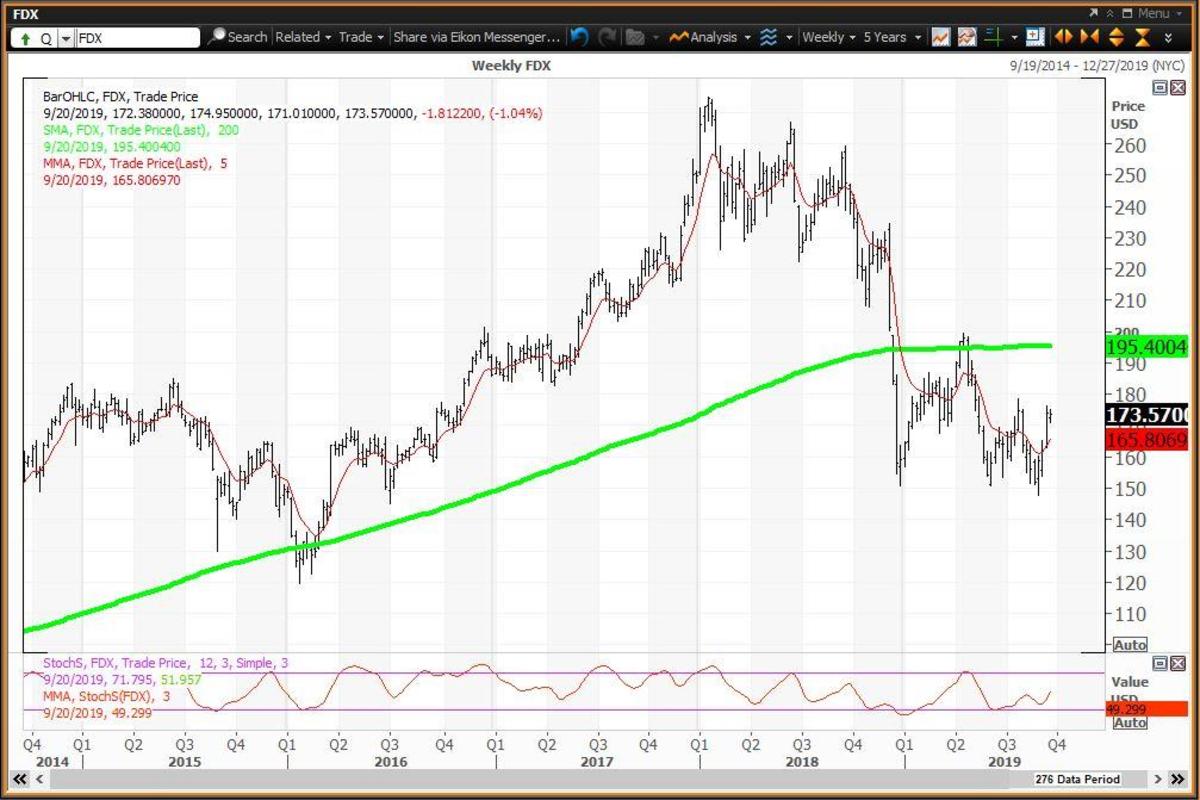The image size is (1200, 800).
Task: Click the Undo icon
Action: coord(577,37)
